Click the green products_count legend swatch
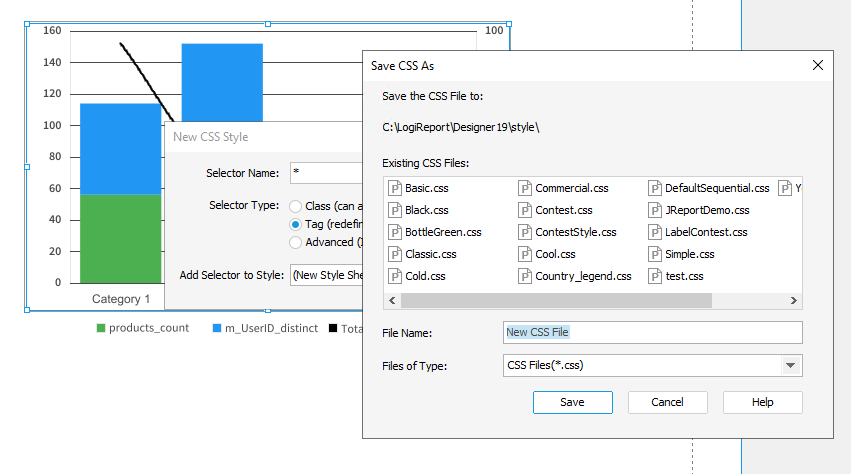This screenshot has width=851, height=474. (100, 328)
